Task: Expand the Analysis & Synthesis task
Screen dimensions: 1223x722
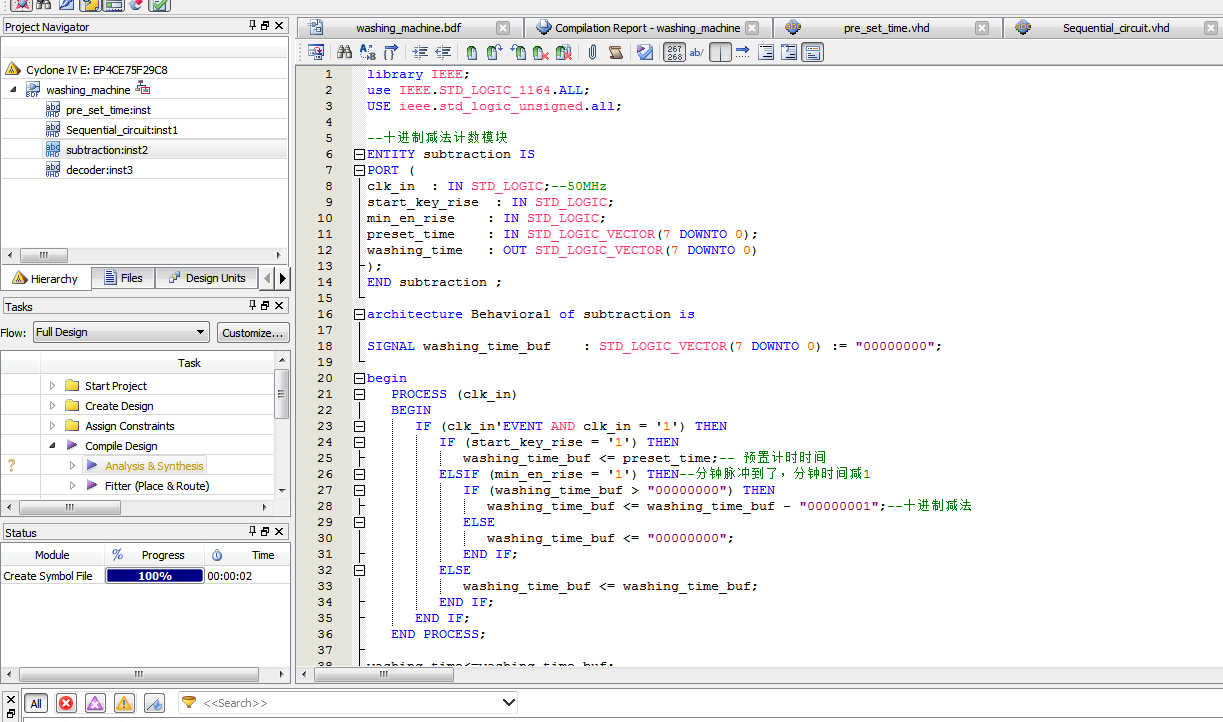Action: click(x=72, y=466)
